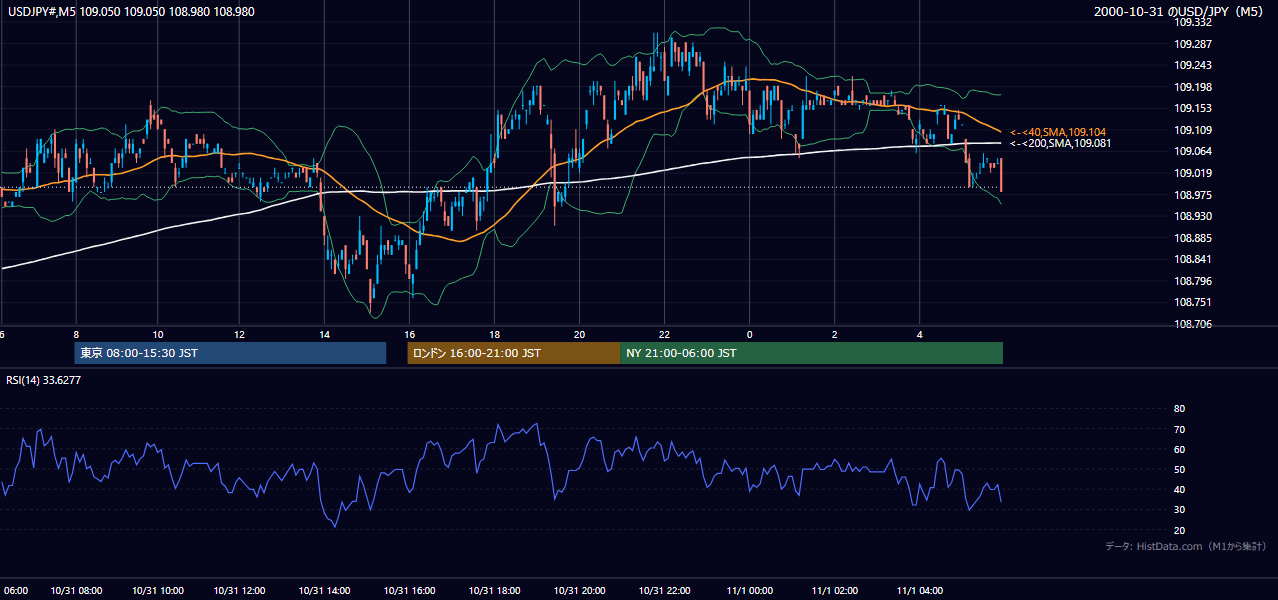
Task: Click price axis value 109.019
Action: coord(1193,173)
